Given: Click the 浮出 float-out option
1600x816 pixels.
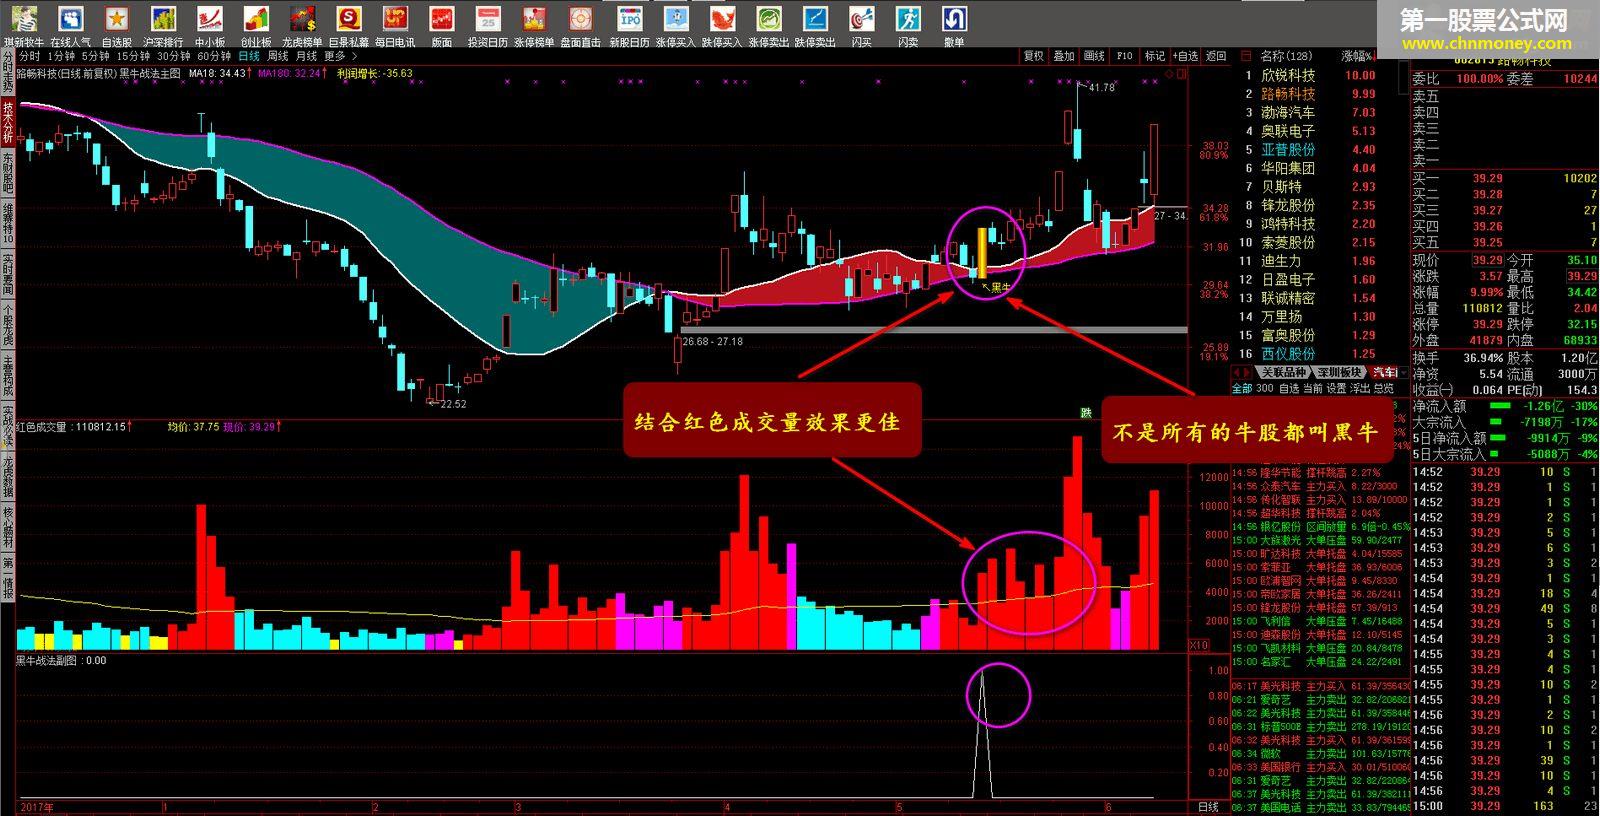Looking at the screenshot, I should pyautogui.click(x=1360, y=388).
